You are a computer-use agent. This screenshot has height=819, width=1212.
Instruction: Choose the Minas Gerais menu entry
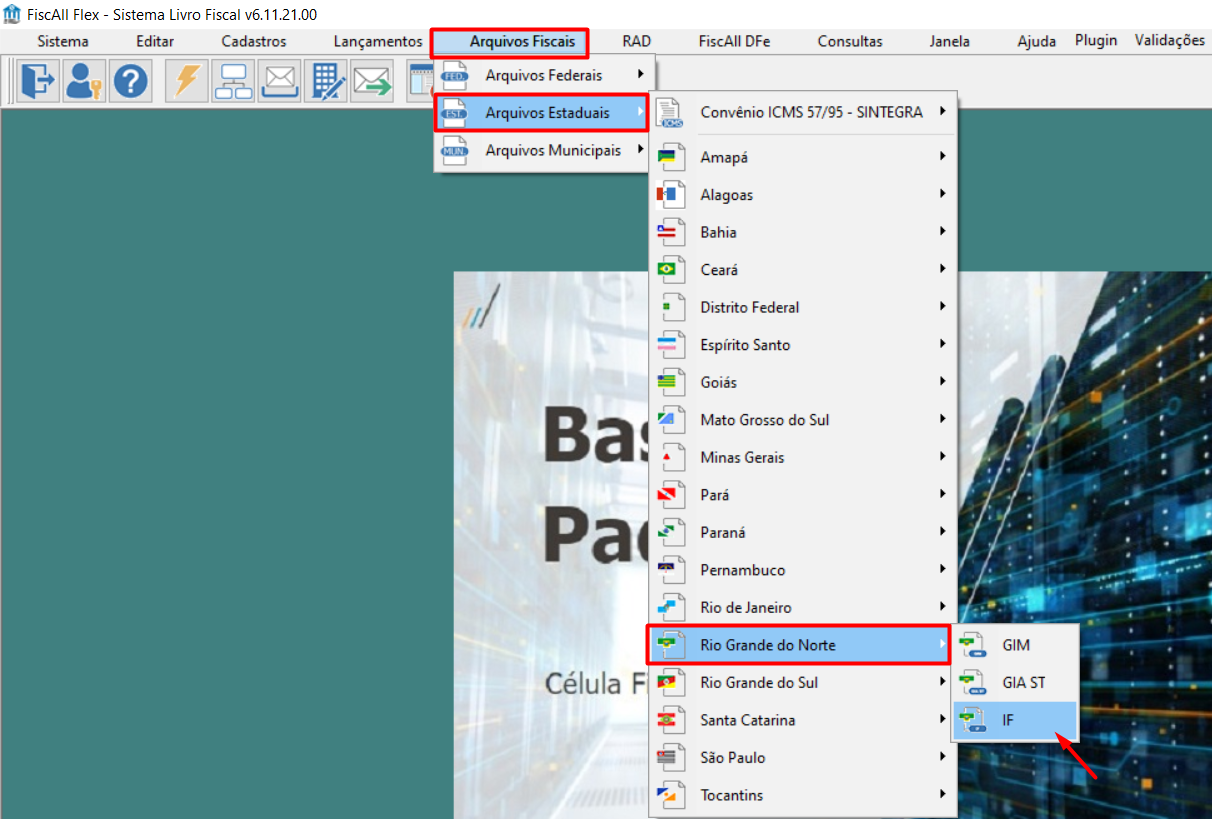tap(803, 458)
